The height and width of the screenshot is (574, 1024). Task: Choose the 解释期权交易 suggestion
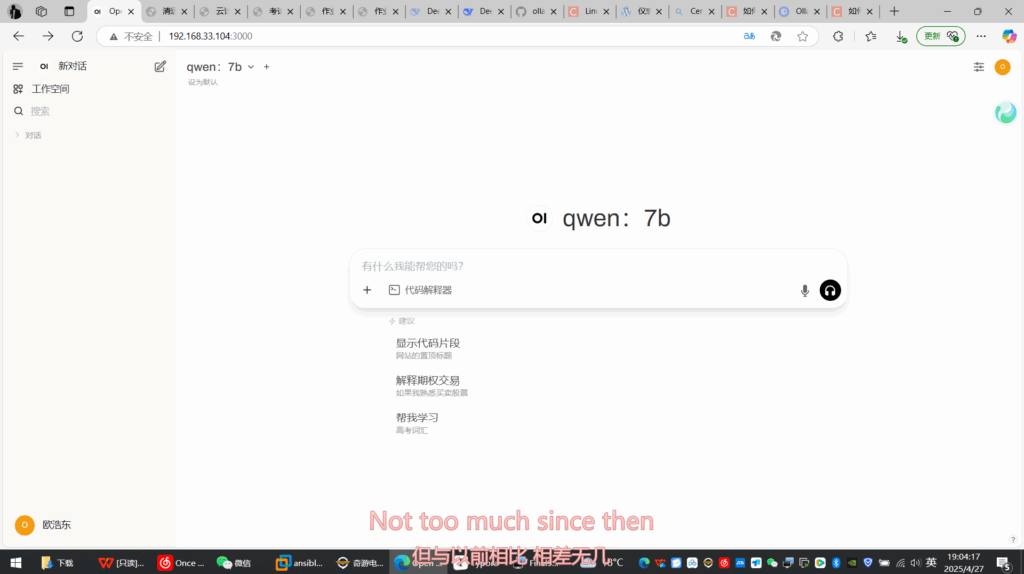(x=431, y=385)
